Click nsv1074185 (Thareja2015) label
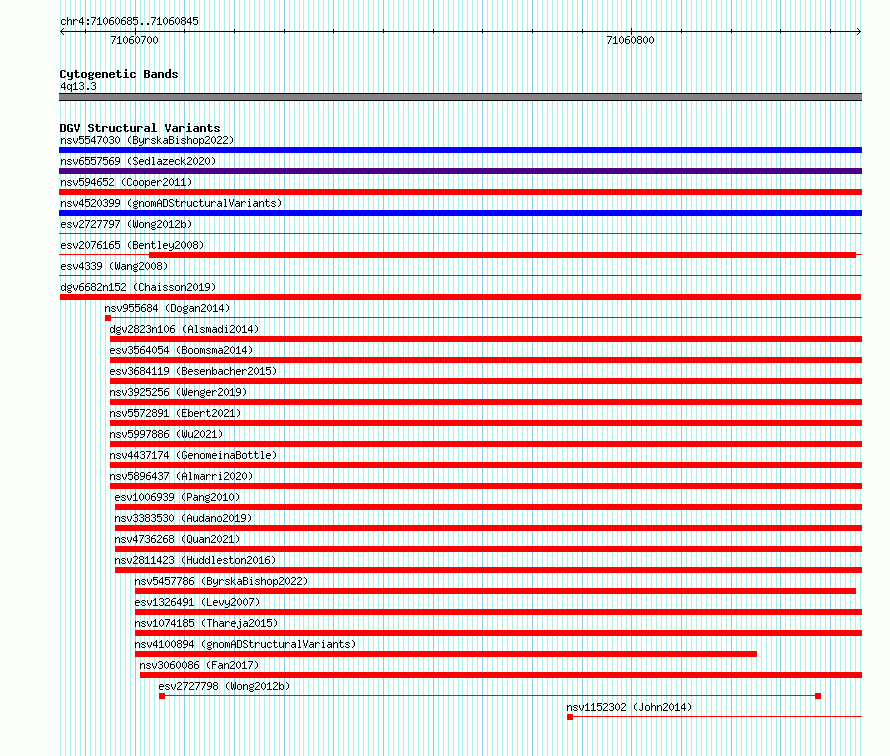The image size is (890, 756). (x=206, y=623)
